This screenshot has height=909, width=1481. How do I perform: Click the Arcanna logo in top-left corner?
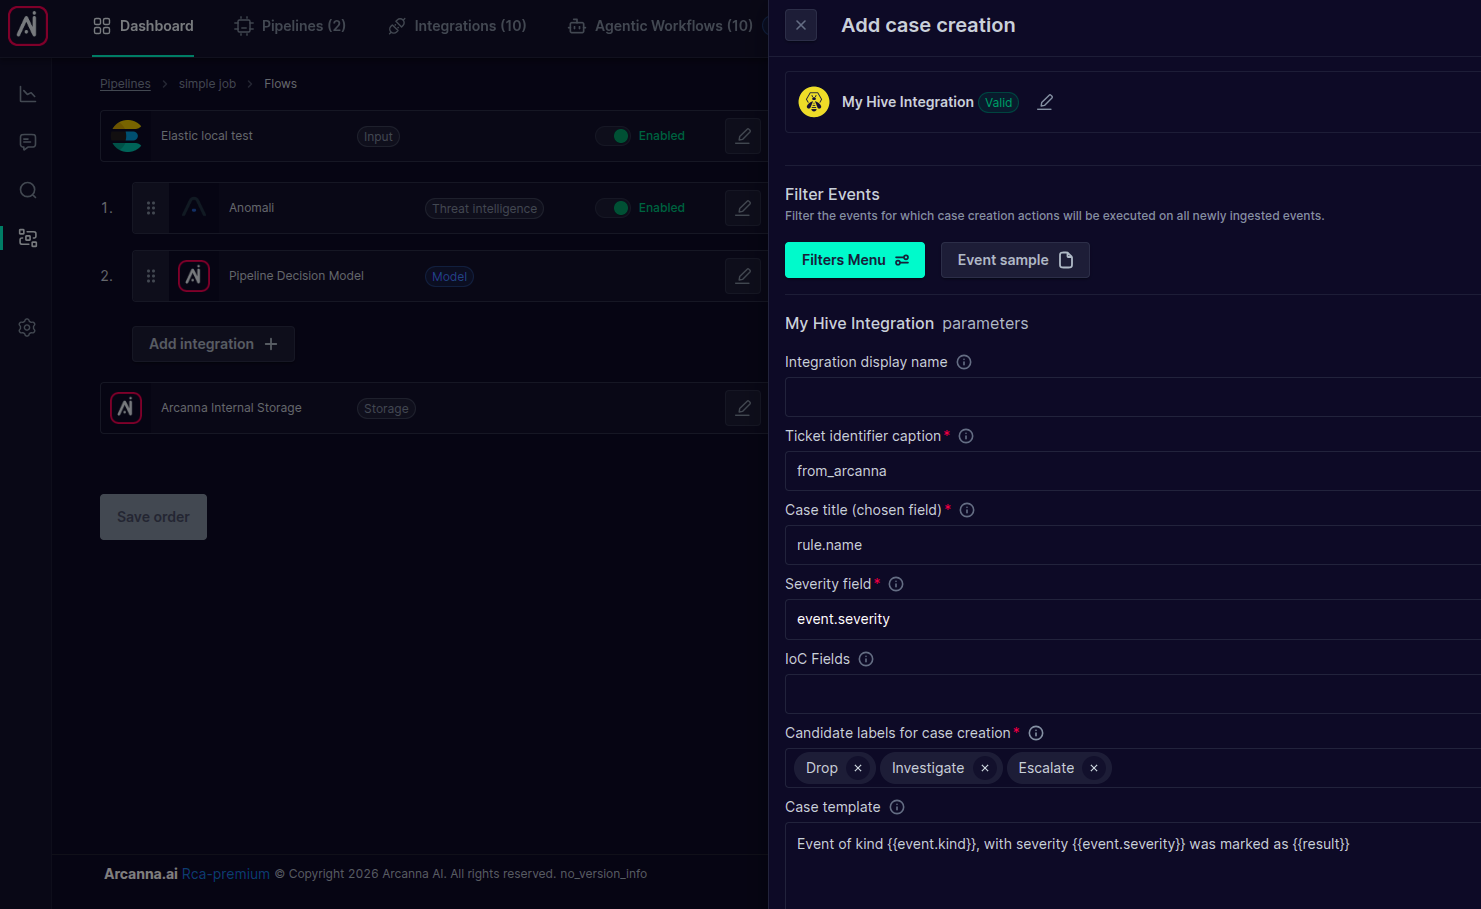28,26
